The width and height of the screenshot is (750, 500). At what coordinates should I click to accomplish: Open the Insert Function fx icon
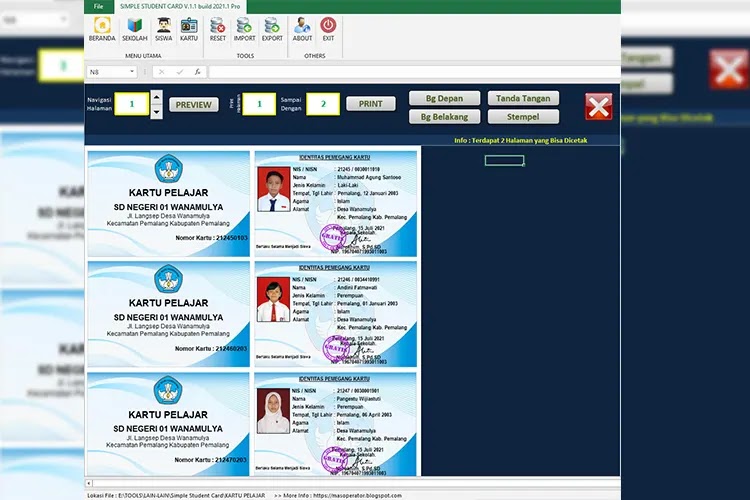point(197,72)
